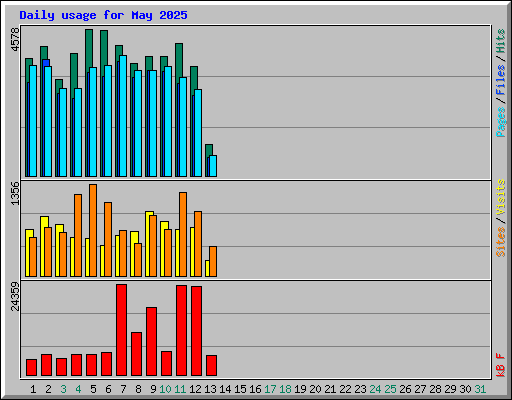Click green day 31 label
Screen dimensions: 512x400
(480, 389)
